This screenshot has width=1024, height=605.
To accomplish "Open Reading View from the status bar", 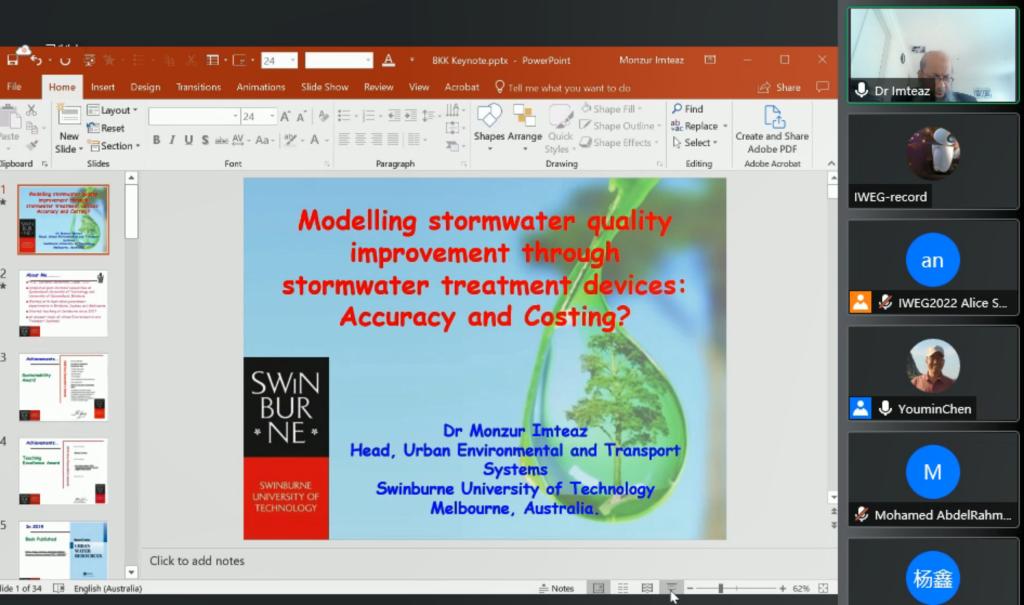I will point(647,588).
